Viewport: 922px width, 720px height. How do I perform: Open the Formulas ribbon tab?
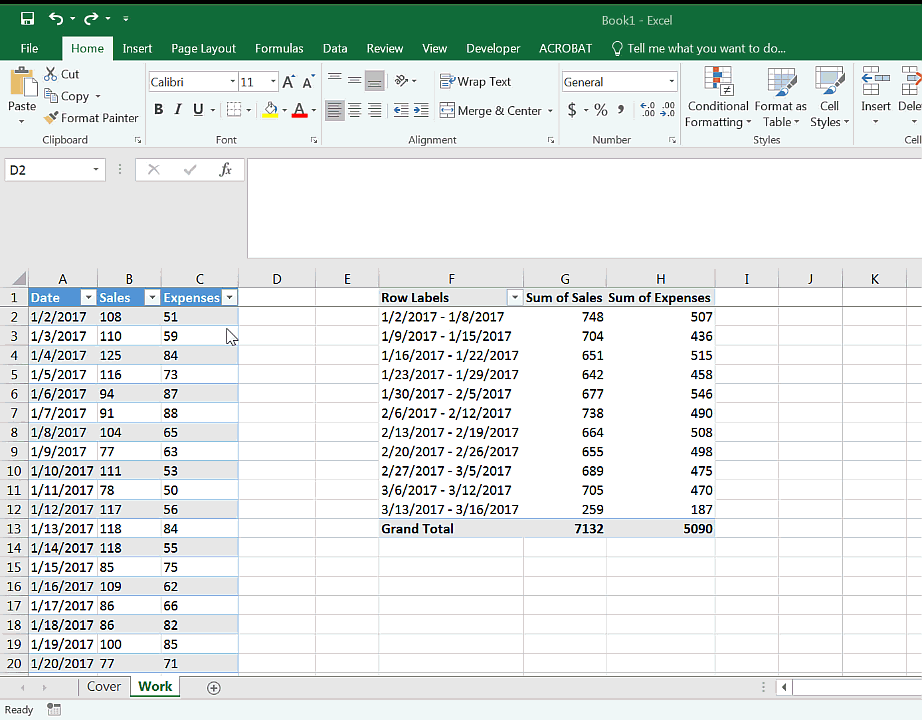279,48
